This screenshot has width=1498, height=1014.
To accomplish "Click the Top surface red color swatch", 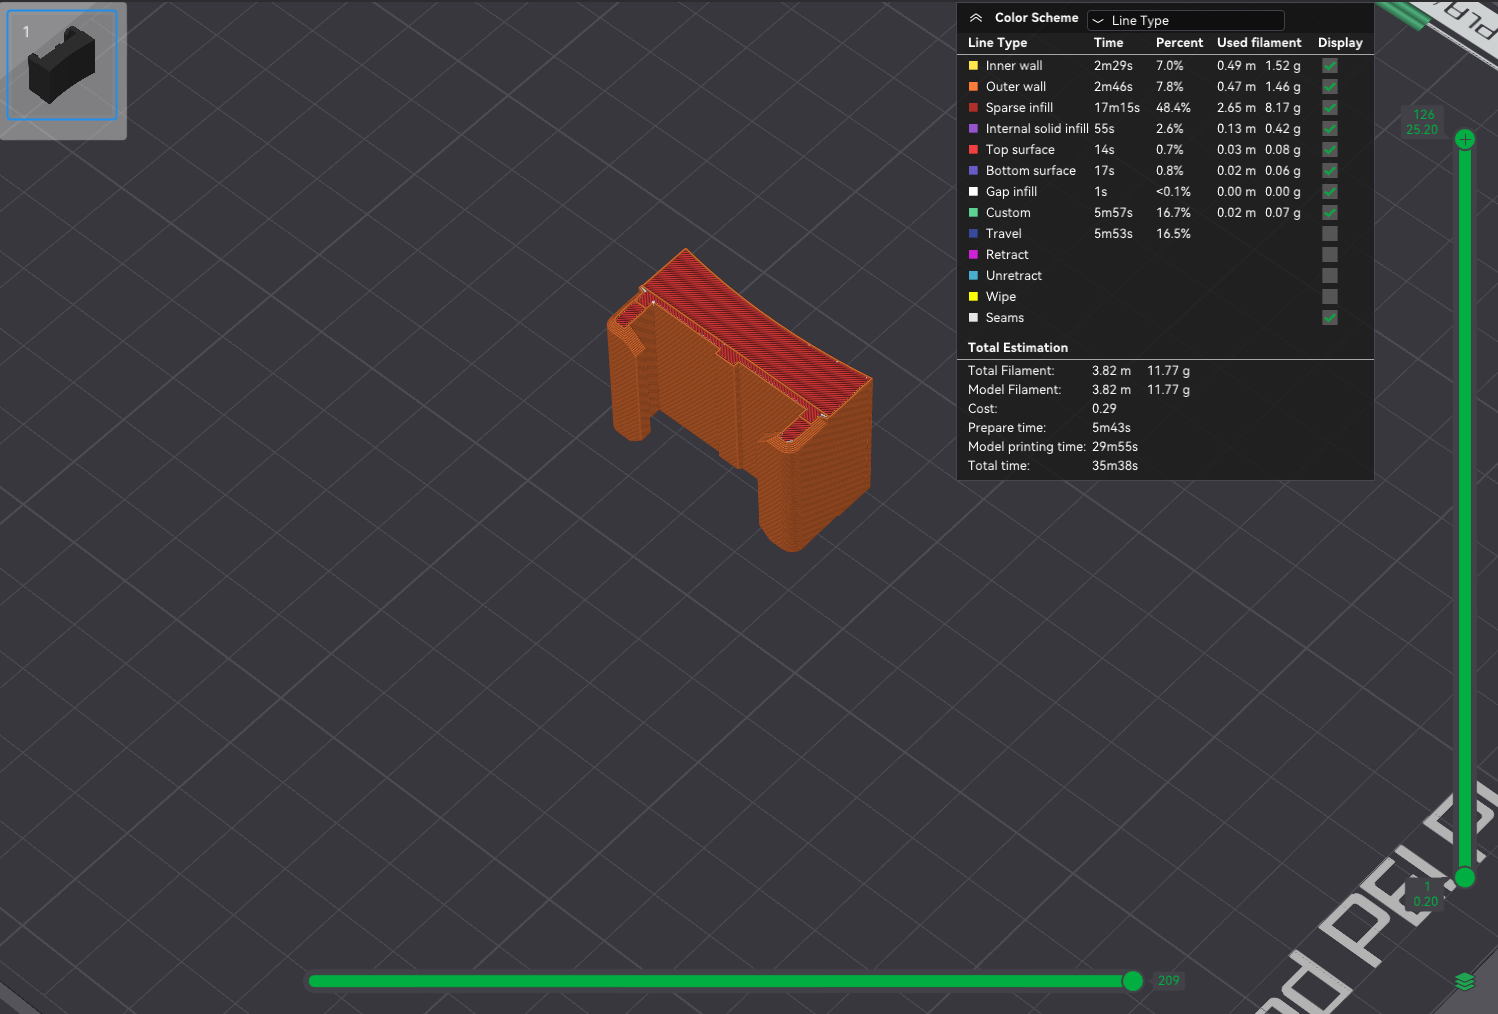I will [973, 149].
